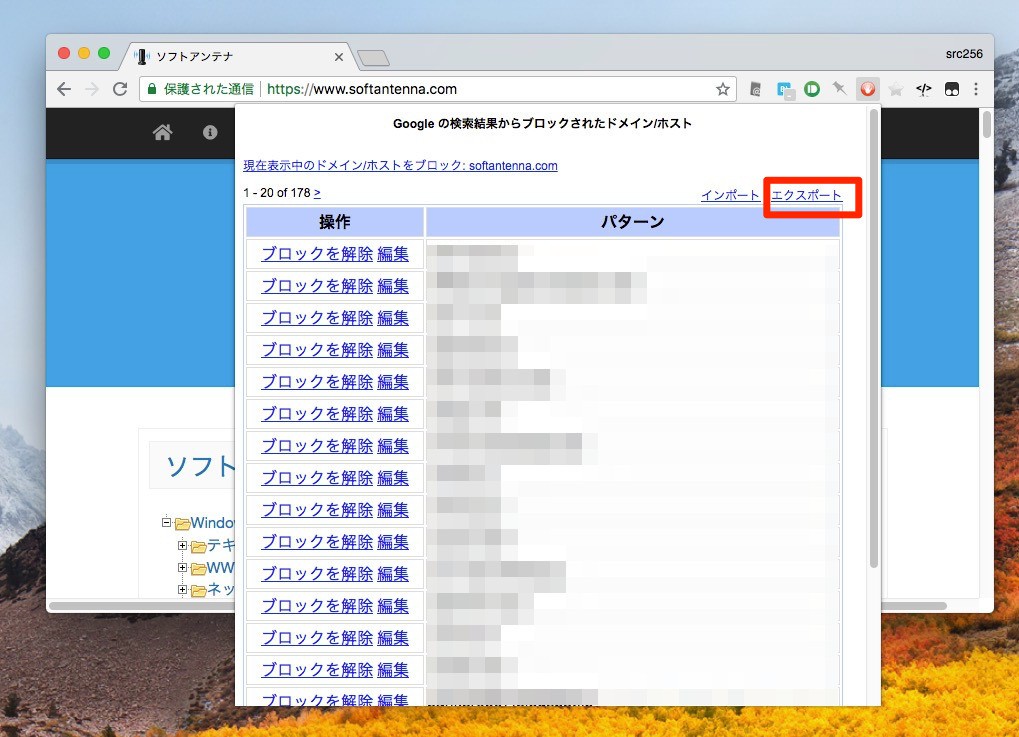
Task: Click the エクスポート link
Action: [806, 195]
